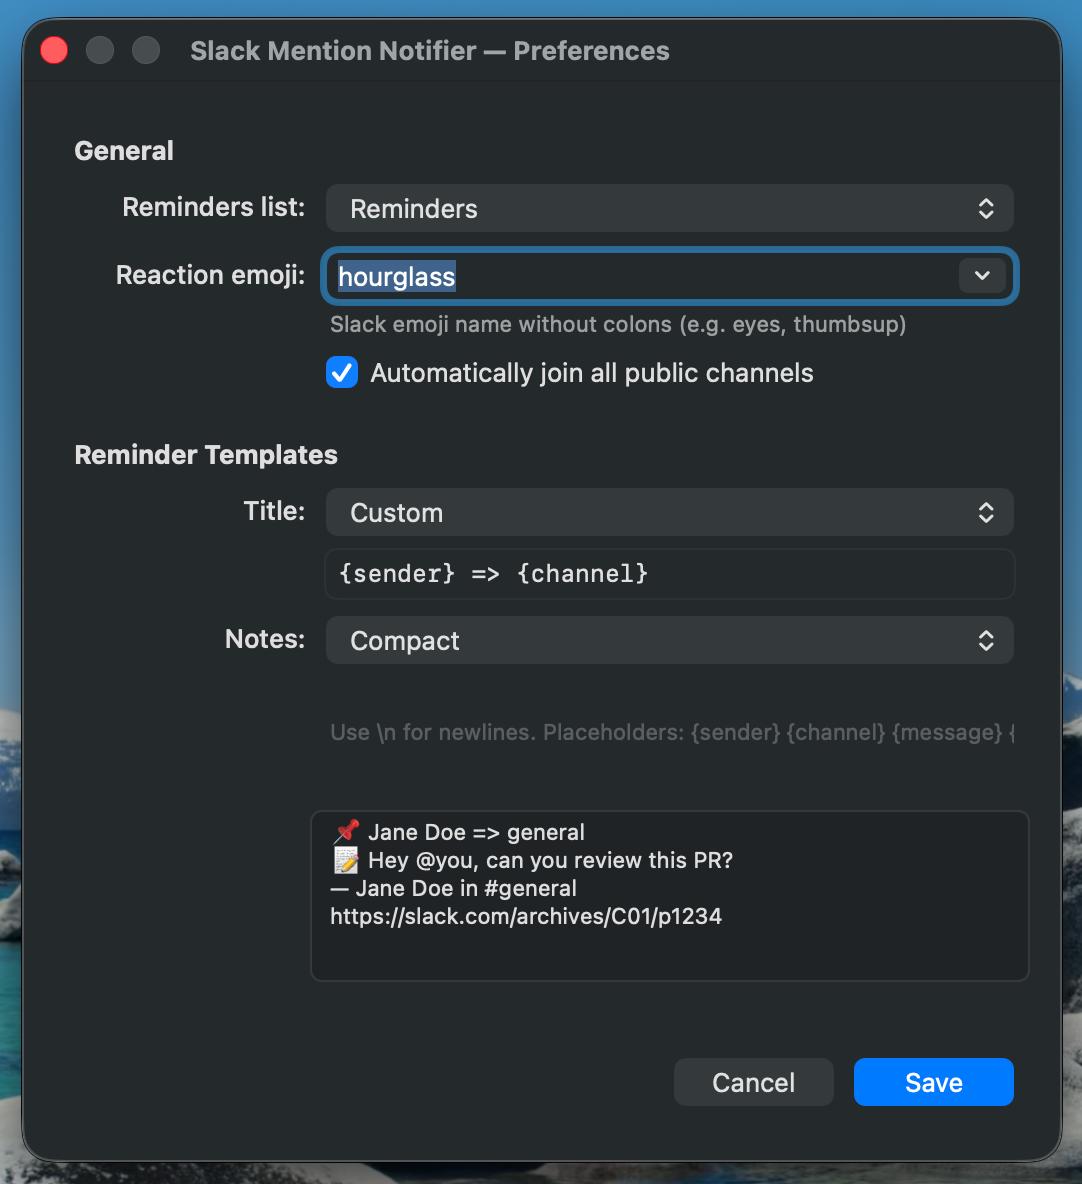Image resolution: width=1082 pixels, height=1184 pixels.
Task: Click the up-down chevrons on the Reminders list selector
Action: coord(986,208)
